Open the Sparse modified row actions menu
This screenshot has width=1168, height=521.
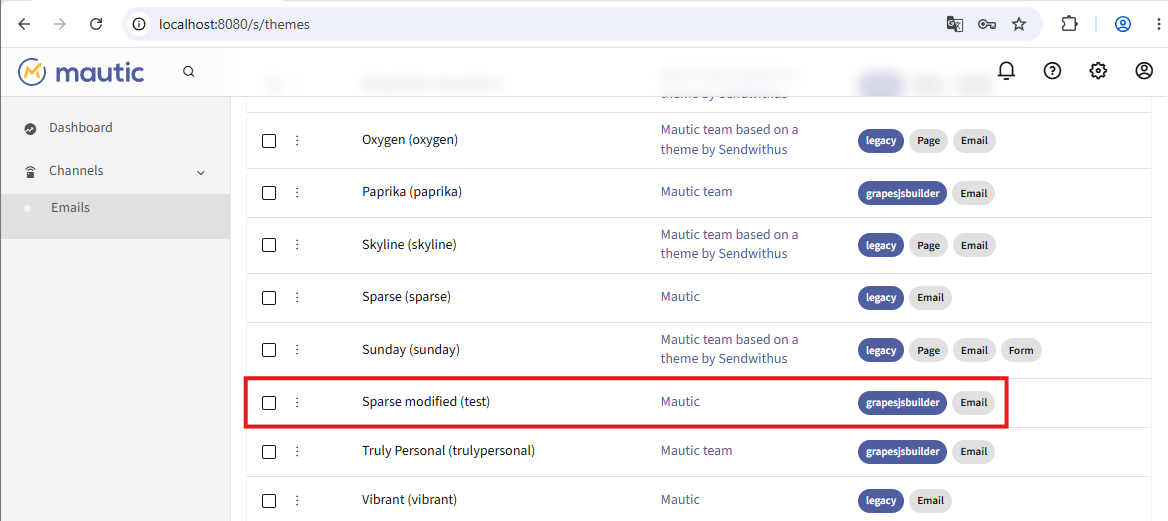297,402
